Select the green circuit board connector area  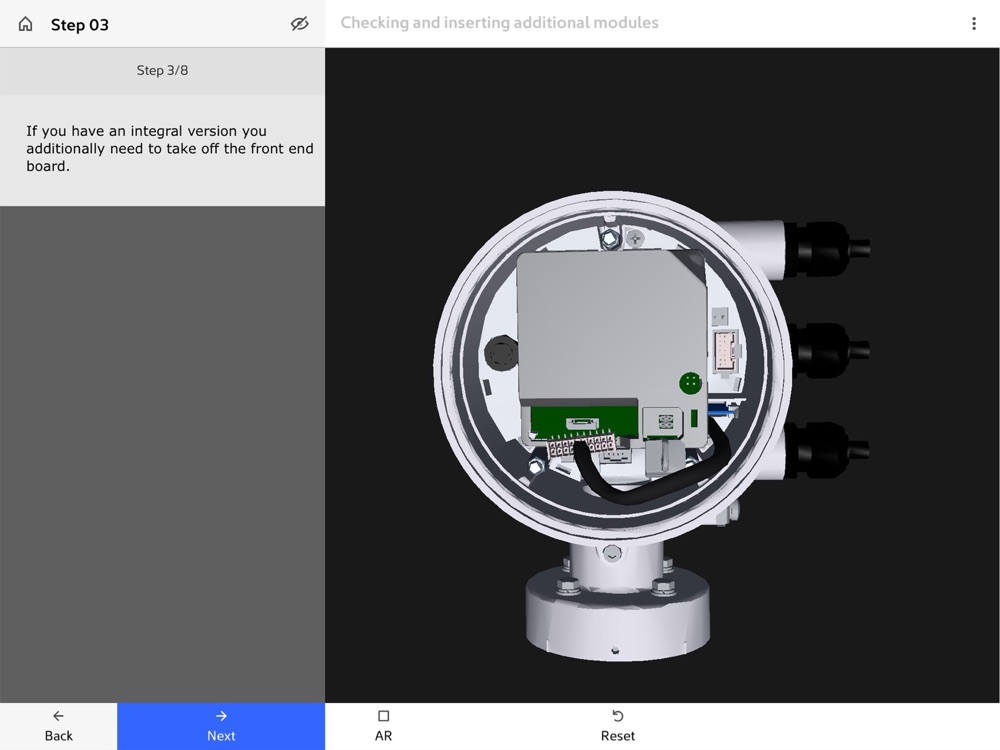click(x=584, y=422)
